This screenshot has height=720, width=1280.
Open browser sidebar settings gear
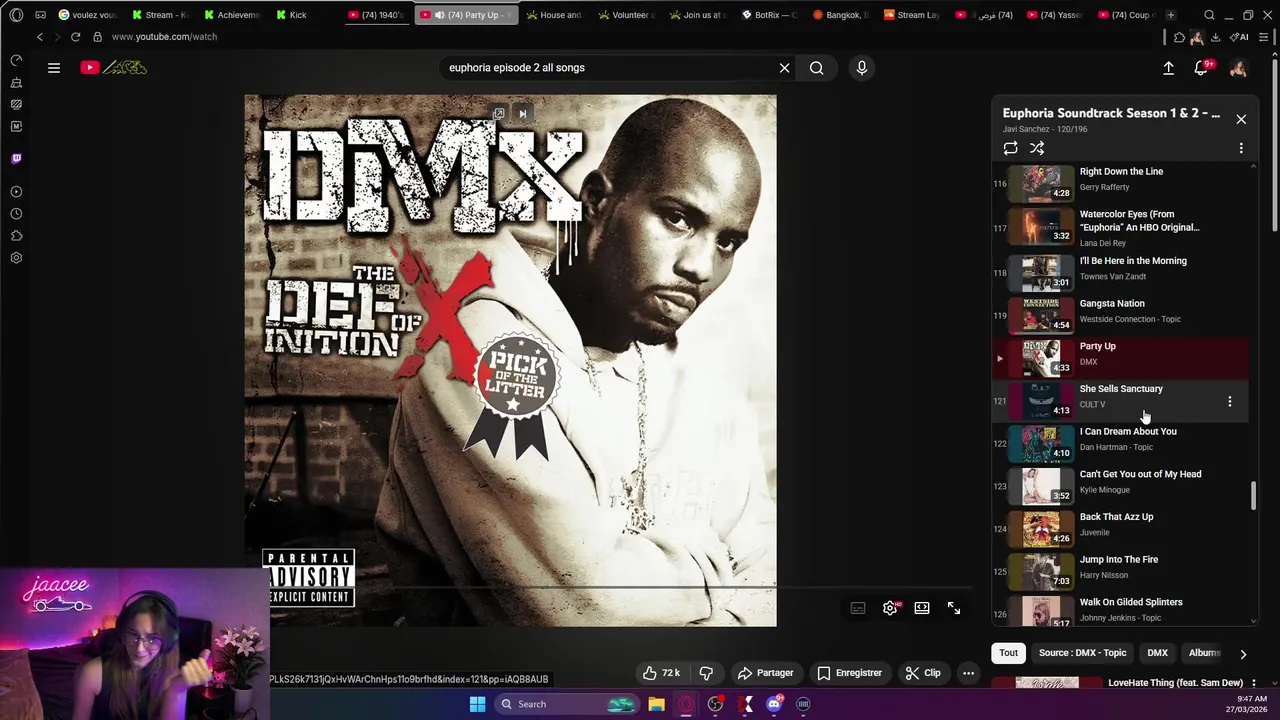pos(16,258)
